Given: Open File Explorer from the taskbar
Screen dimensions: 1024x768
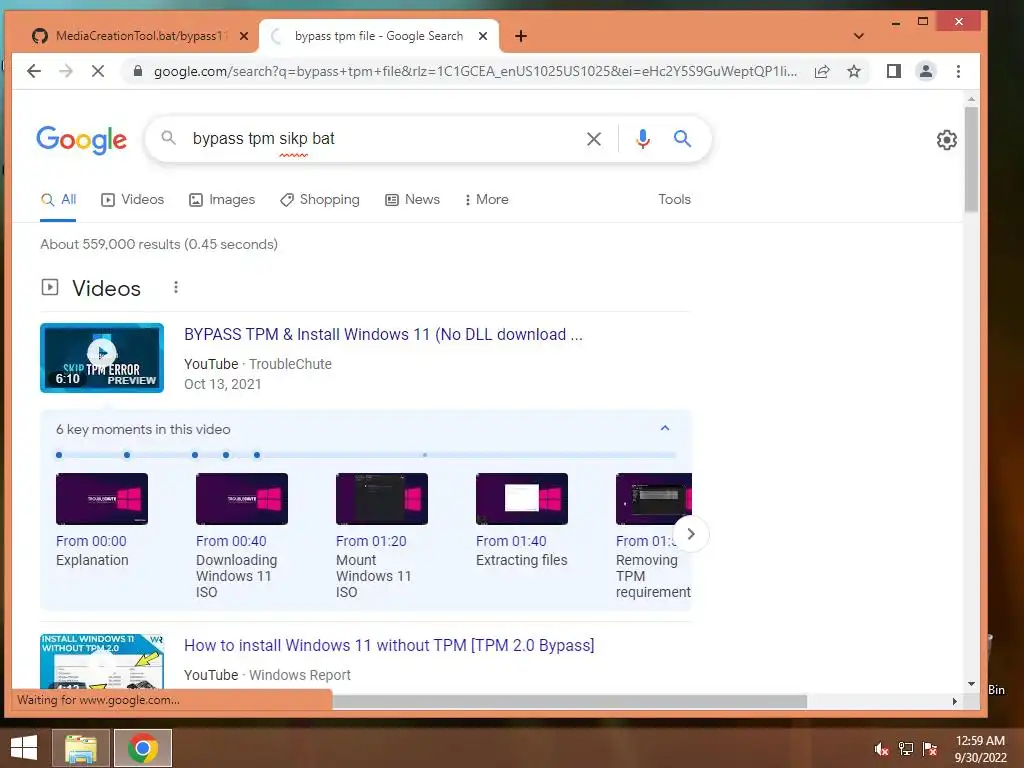Looking at the screenshot, I should tap(80, 748).
